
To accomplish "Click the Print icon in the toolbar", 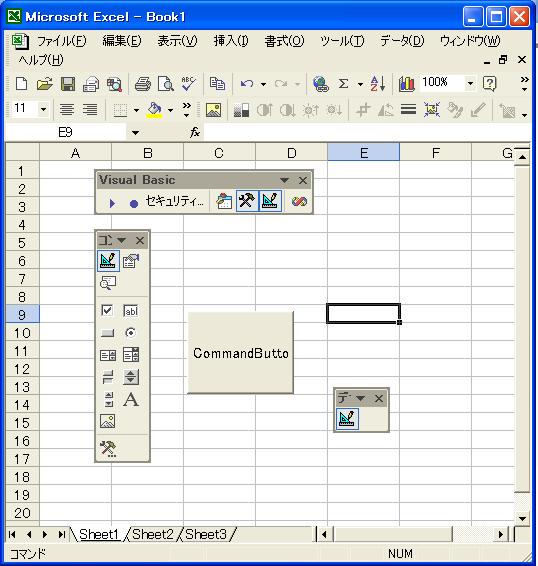I will [x=143, y=84].
